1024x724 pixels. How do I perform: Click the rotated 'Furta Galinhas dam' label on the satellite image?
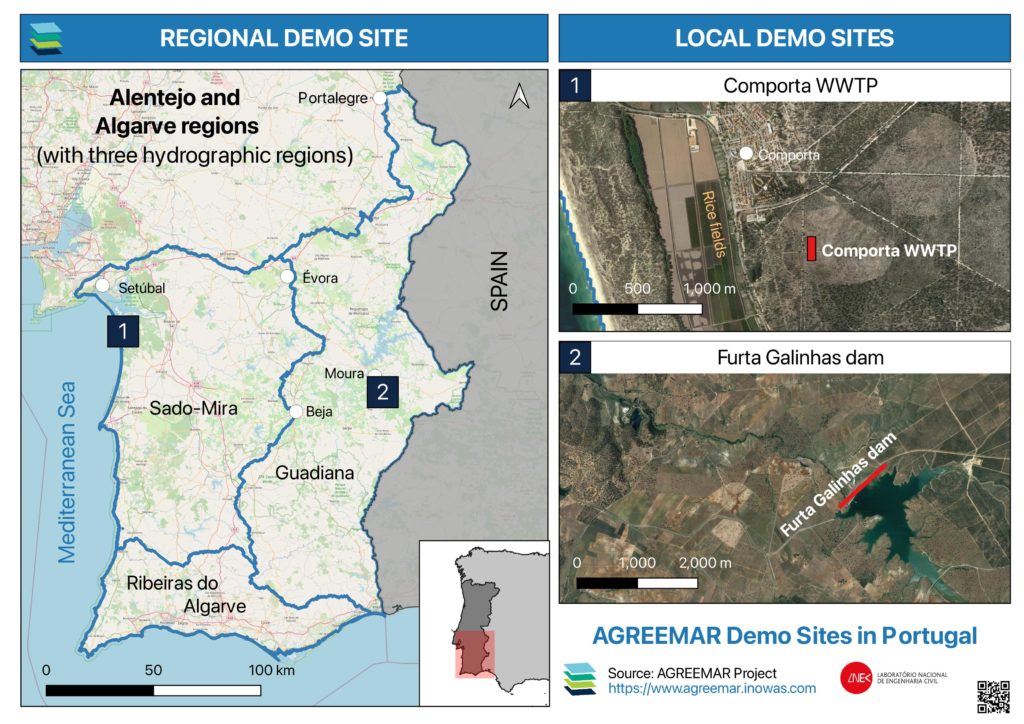[x=838, y=484]
